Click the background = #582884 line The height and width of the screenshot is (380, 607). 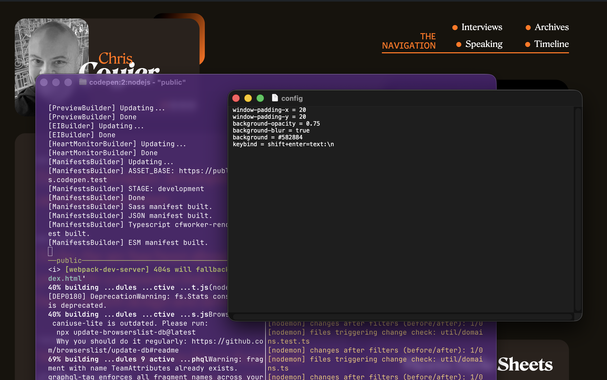(267, 137)
